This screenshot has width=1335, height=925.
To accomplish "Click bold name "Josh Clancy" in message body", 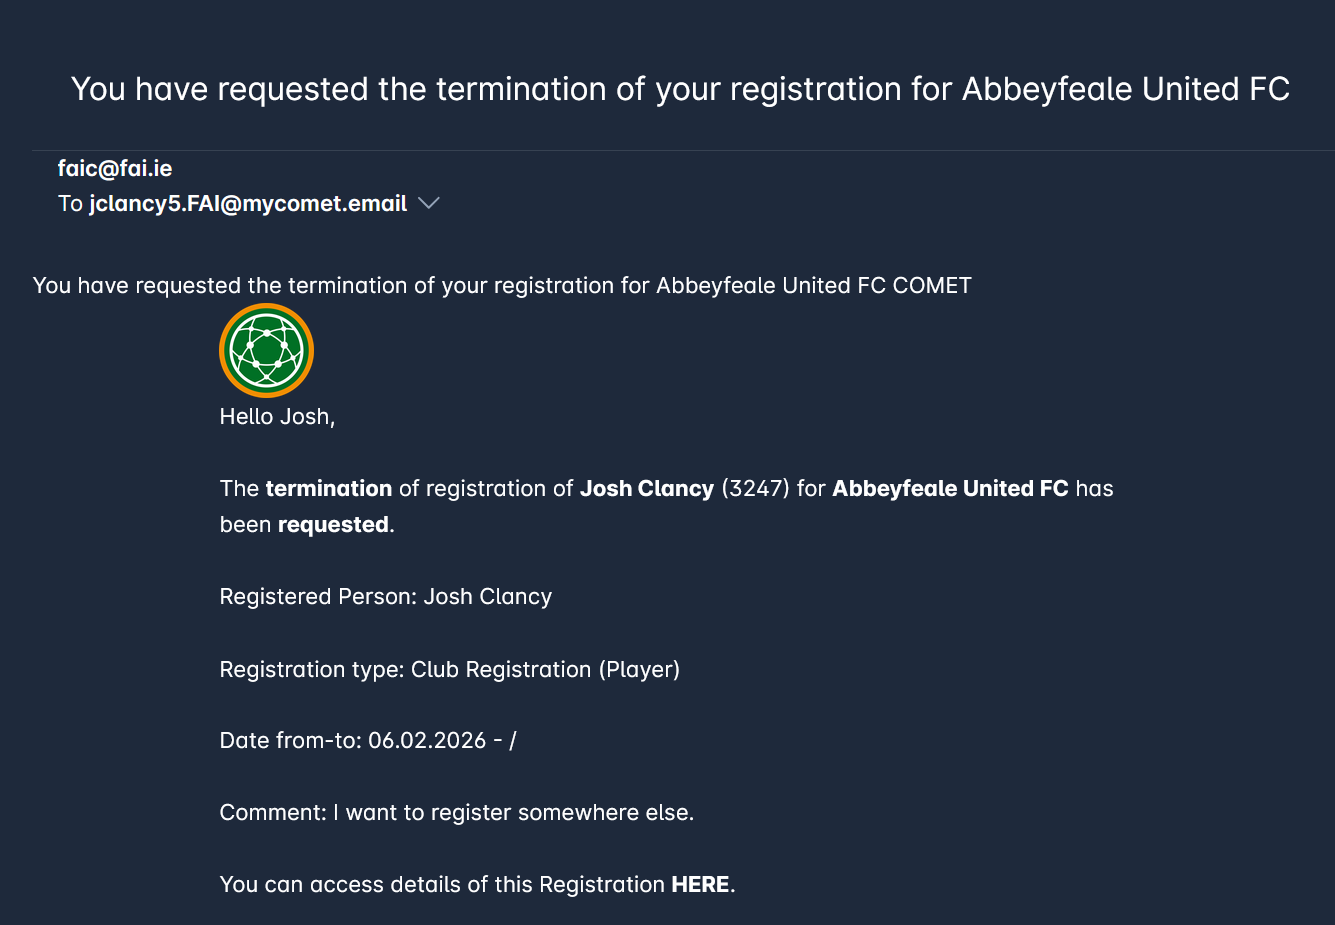I will coord(647,489).
